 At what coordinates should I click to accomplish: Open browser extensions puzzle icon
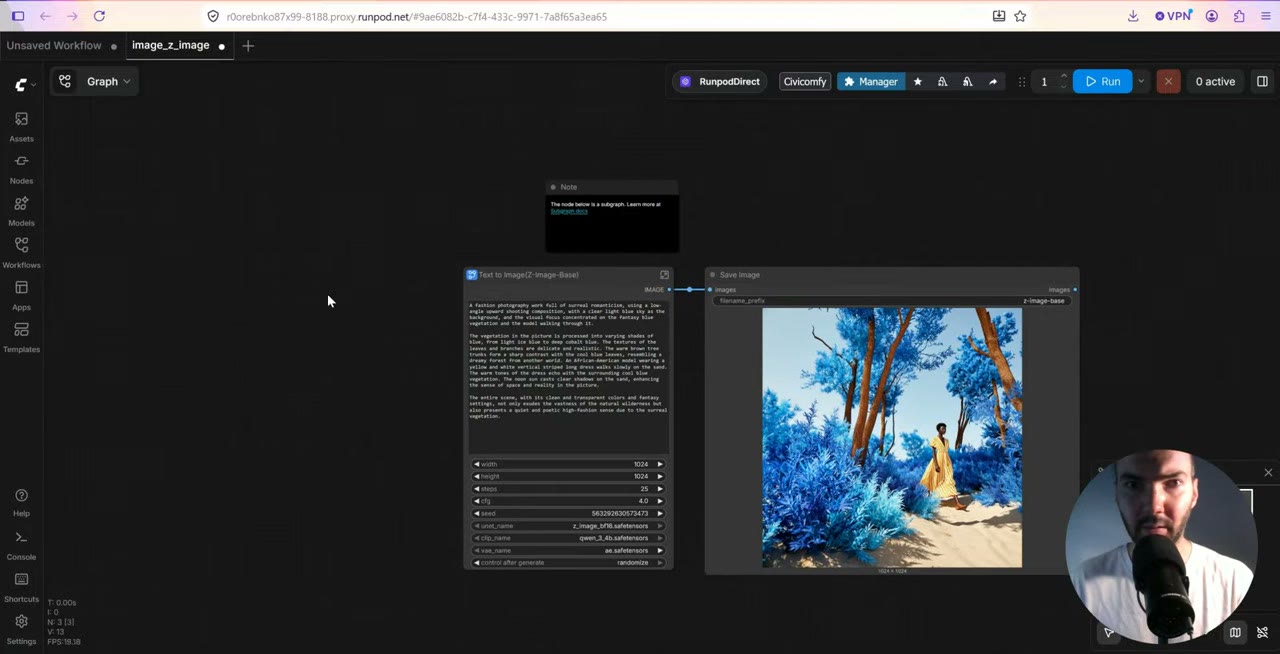1239,16
